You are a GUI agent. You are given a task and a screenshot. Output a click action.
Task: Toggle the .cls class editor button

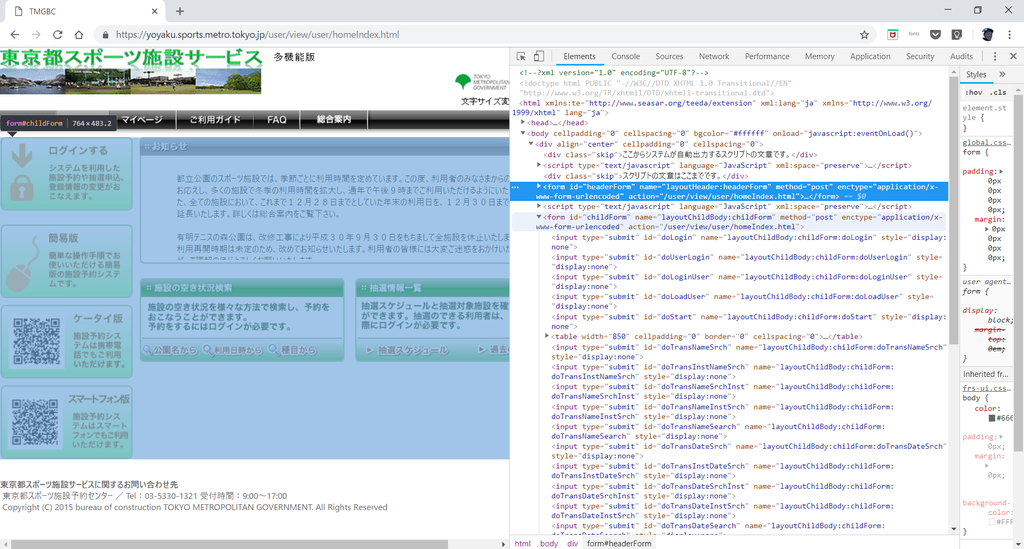click(999, 93)
